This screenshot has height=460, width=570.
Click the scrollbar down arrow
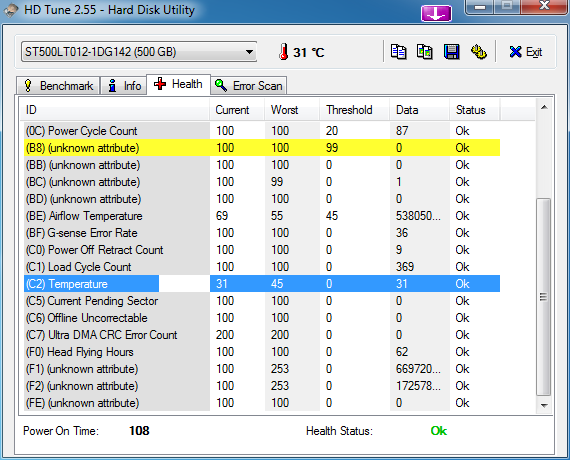(x=544, y=405)
